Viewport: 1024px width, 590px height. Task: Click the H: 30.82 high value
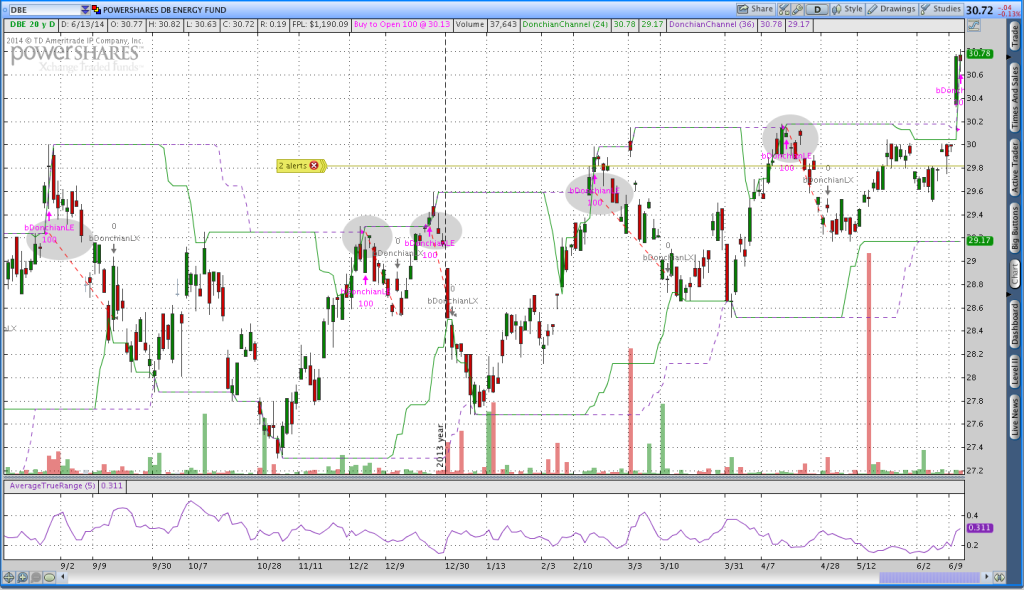click(x=164, y=24)
